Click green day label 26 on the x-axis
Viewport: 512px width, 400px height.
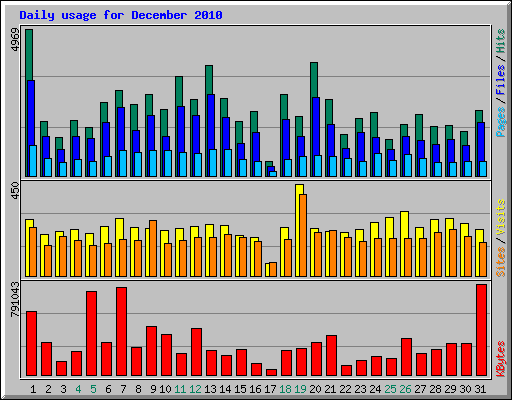point(405,389)
